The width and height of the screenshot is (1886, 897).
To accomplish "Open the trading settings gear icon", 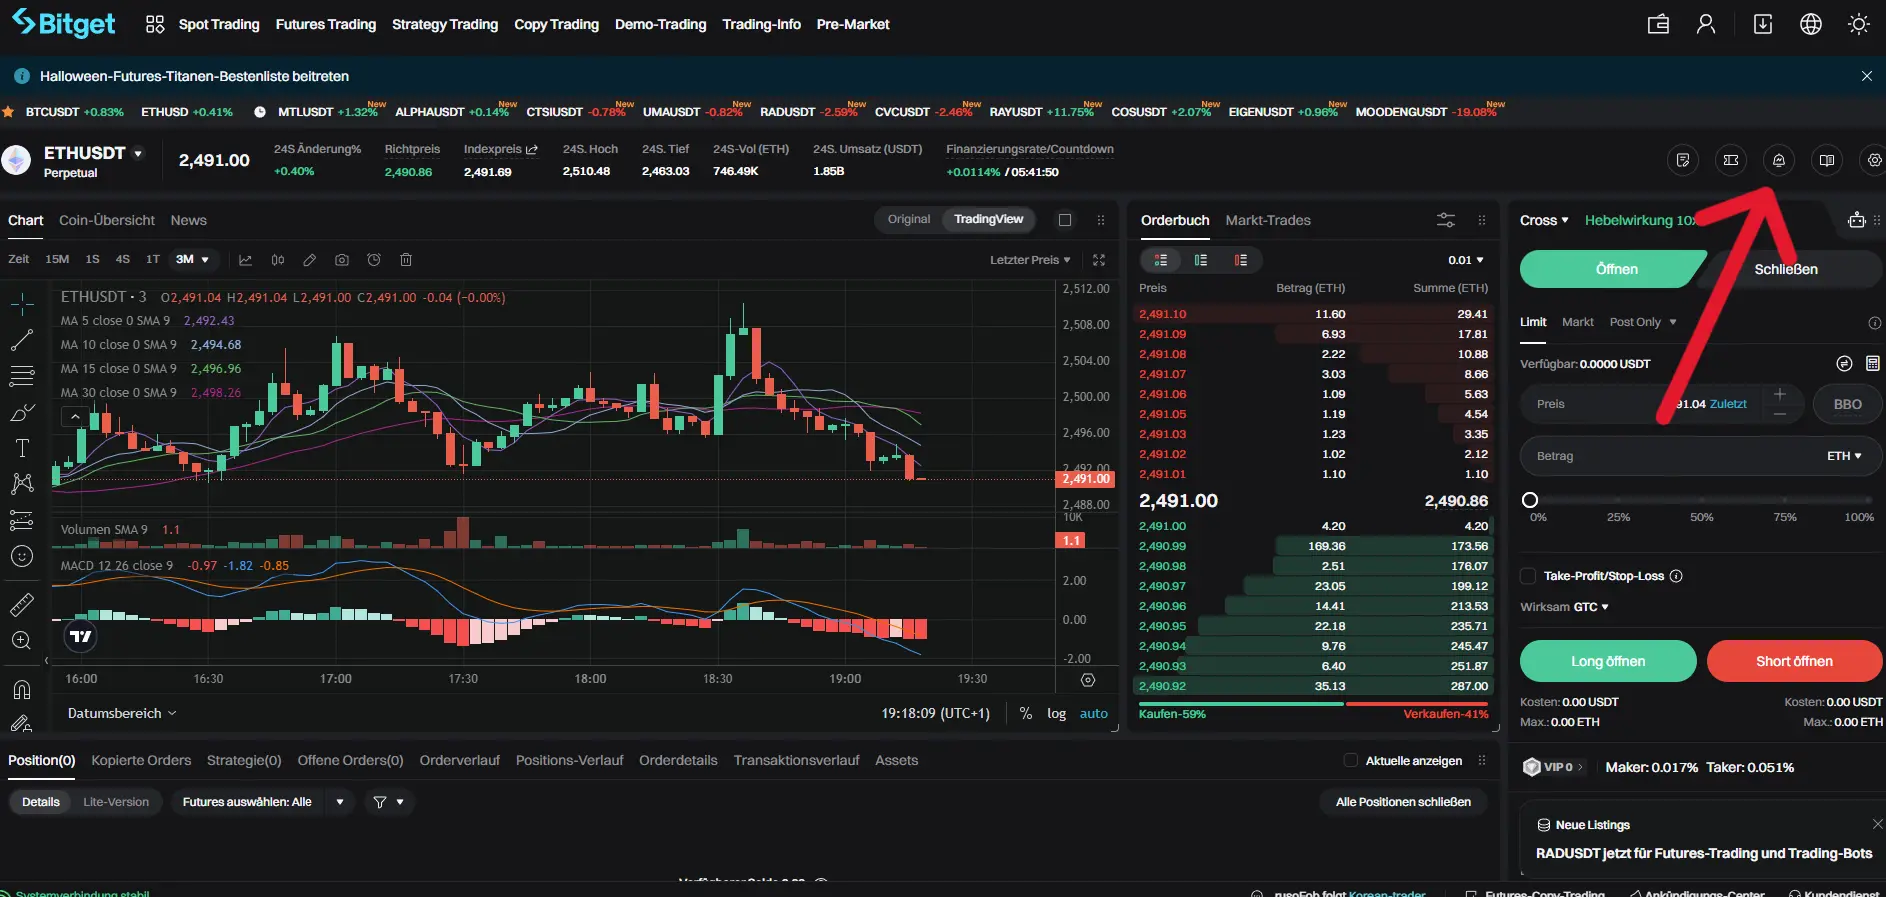I will tap(1874, 160).
